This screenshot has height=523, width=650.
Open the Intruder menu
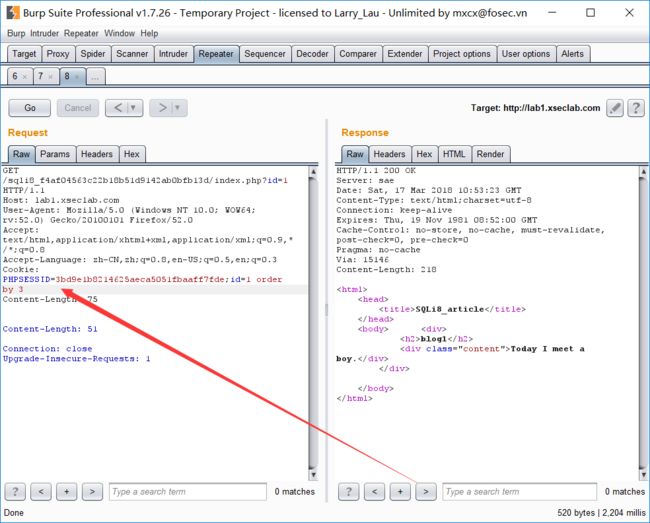click(44, 34)
